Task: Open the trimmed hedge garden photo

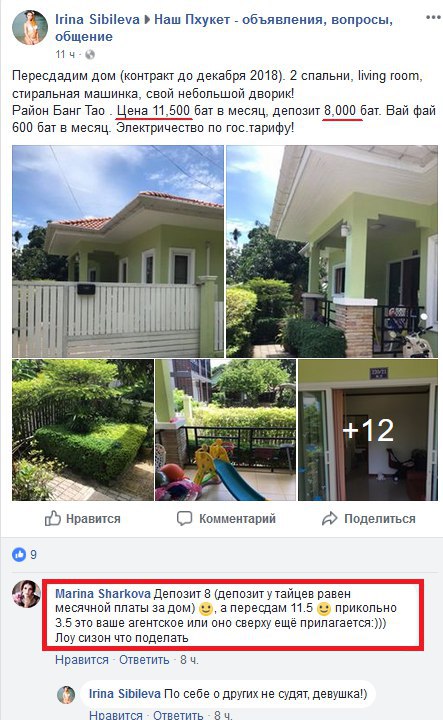Action: click(x=83, y=430)
